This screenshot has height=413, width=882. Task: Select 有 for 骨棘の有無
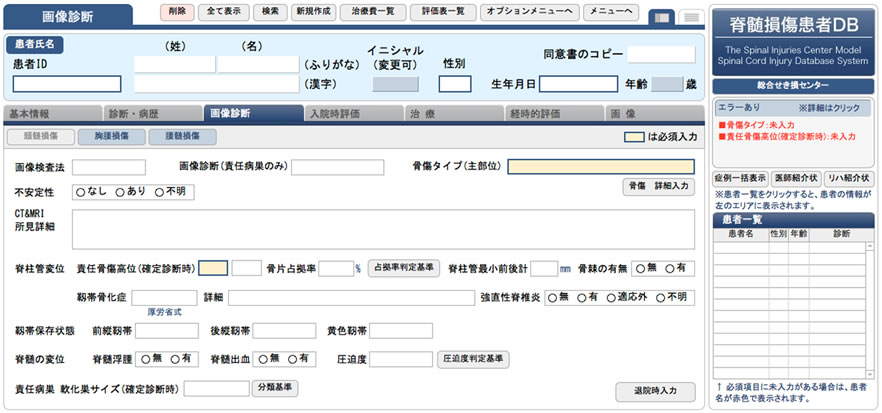(x=670, y=268)
